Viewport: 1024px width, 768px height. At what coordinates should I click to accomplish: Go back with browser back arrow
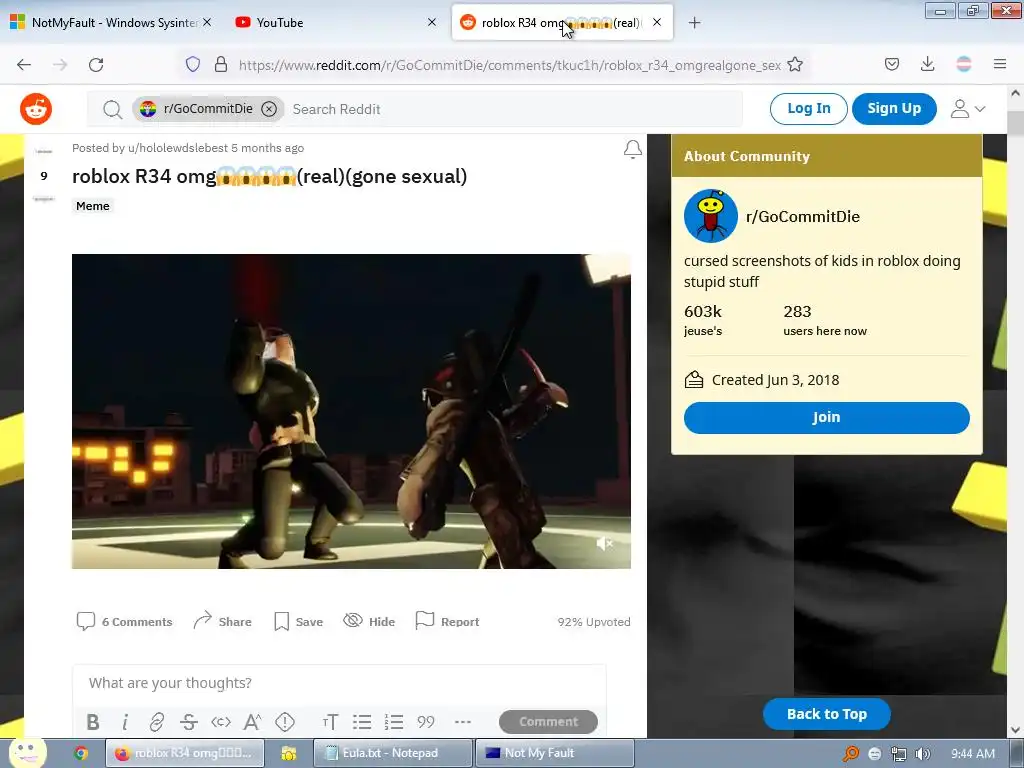24,64
